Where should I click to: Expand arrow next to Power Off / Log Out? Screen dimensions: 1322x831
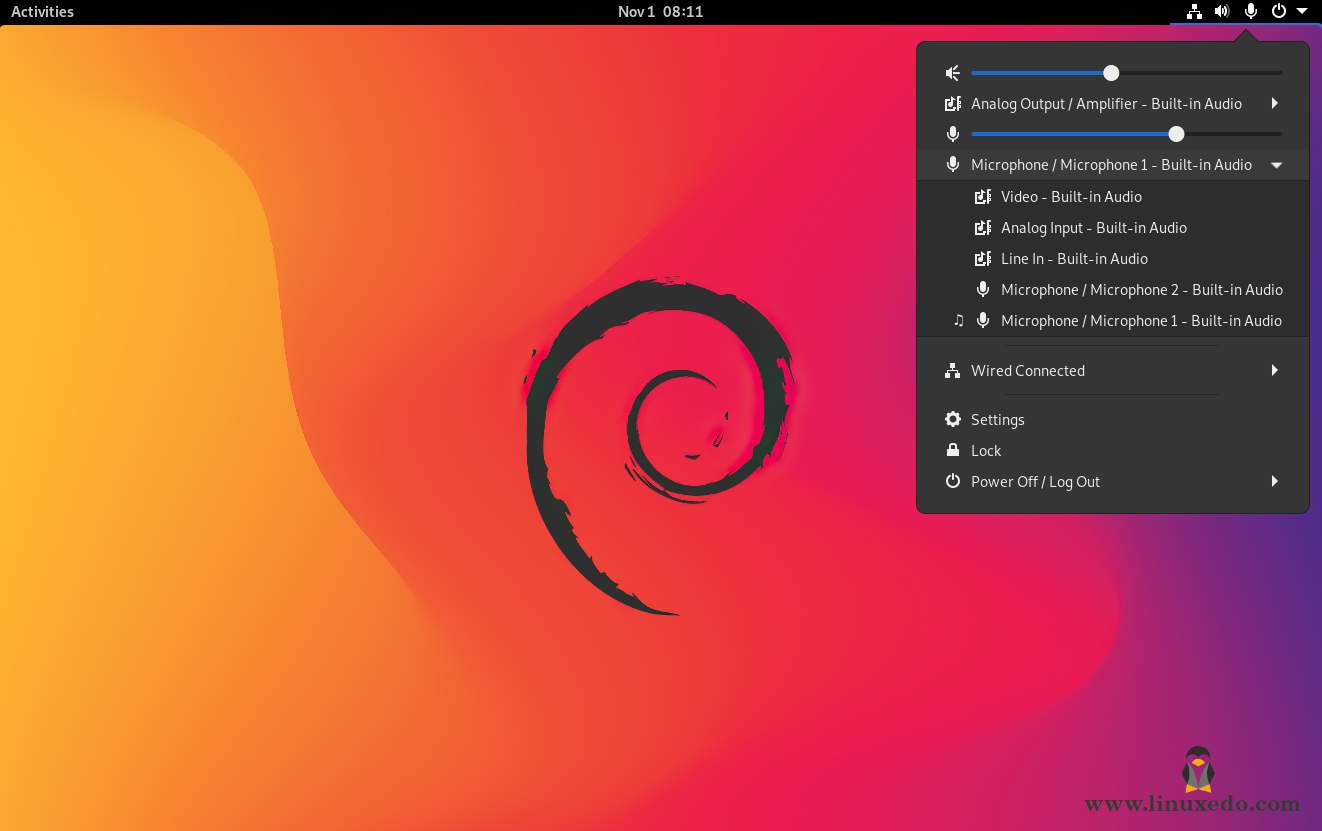pos(1275,481)
